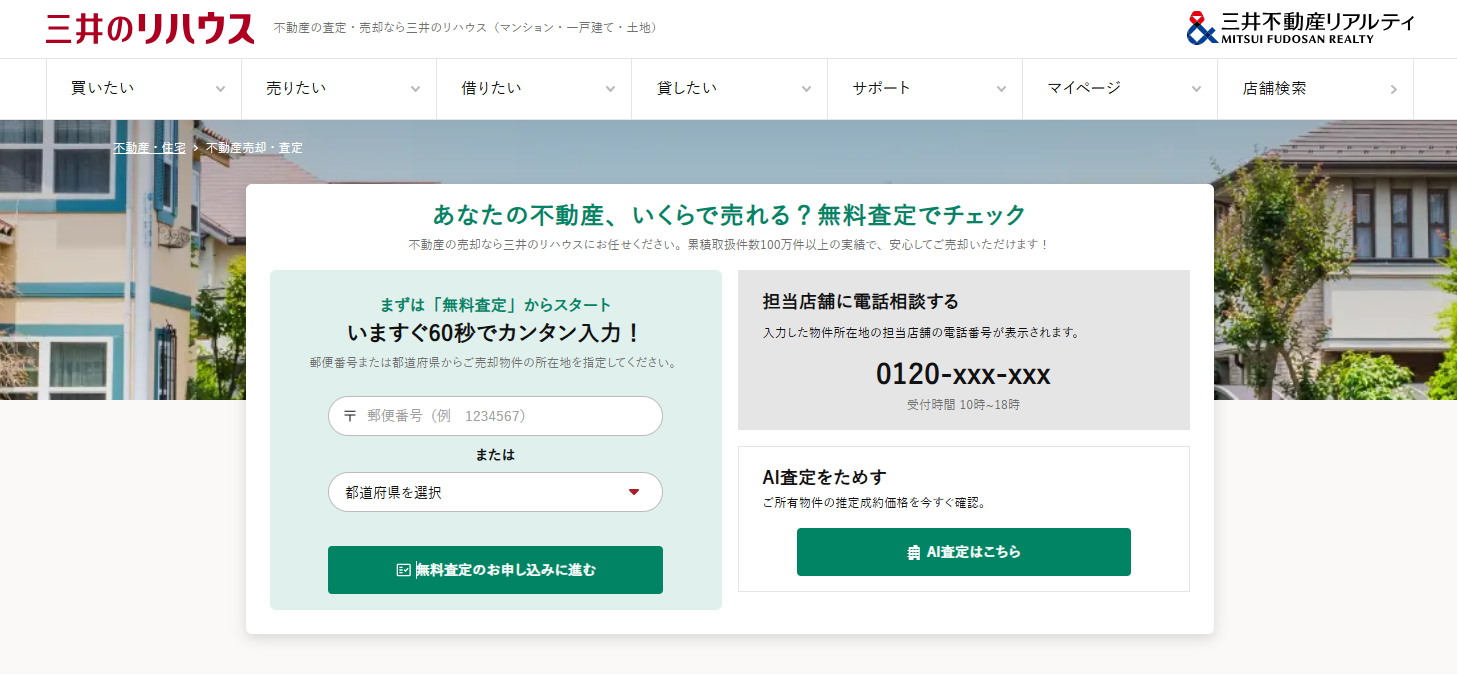Click the 〒 postal mark icon
Image resolution: width=1457 pixels, height=675 pixels.
click(x=350, y=416)
